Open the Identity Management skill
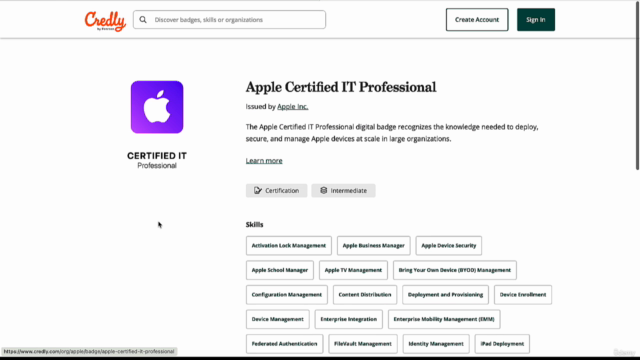The image size is (640, 360). coord(436,344)
